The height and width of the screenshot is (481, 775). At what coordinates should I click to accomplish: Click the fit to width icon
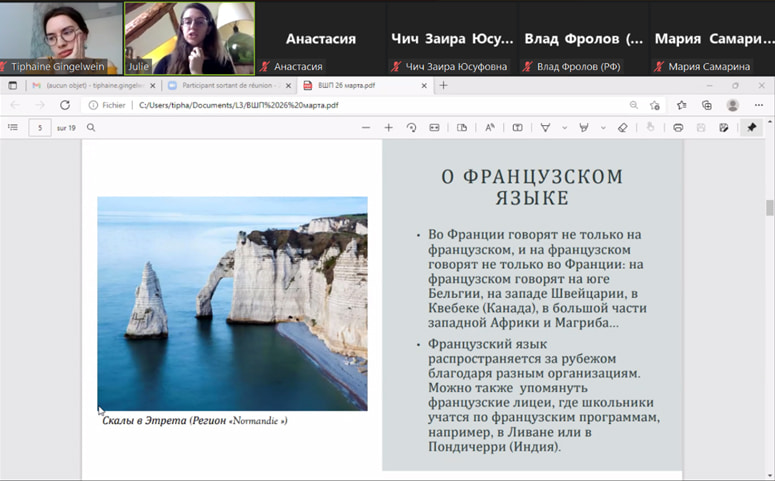pyautogui.click(x=434, y=128)
